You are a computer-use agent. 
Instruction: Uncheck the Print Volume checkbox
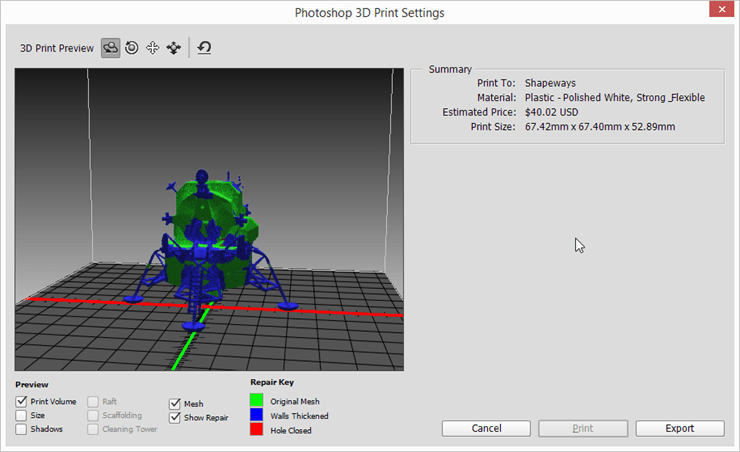tap(21, 402)
